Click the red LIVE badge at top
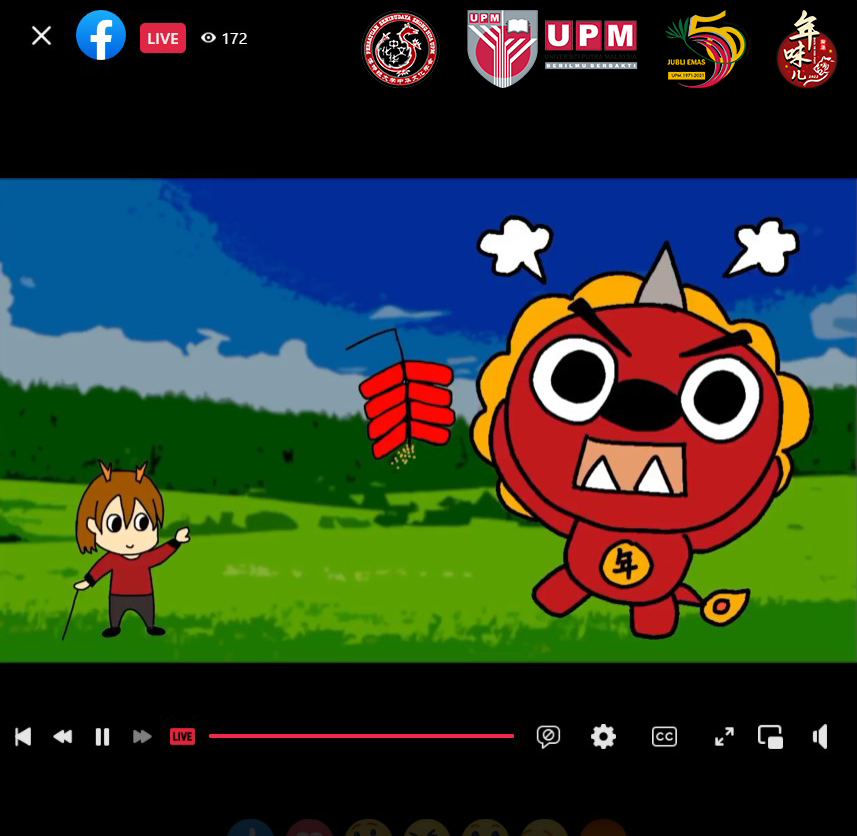Image resolution: width=857 pixels, height=836 pixels. point(162,38)
